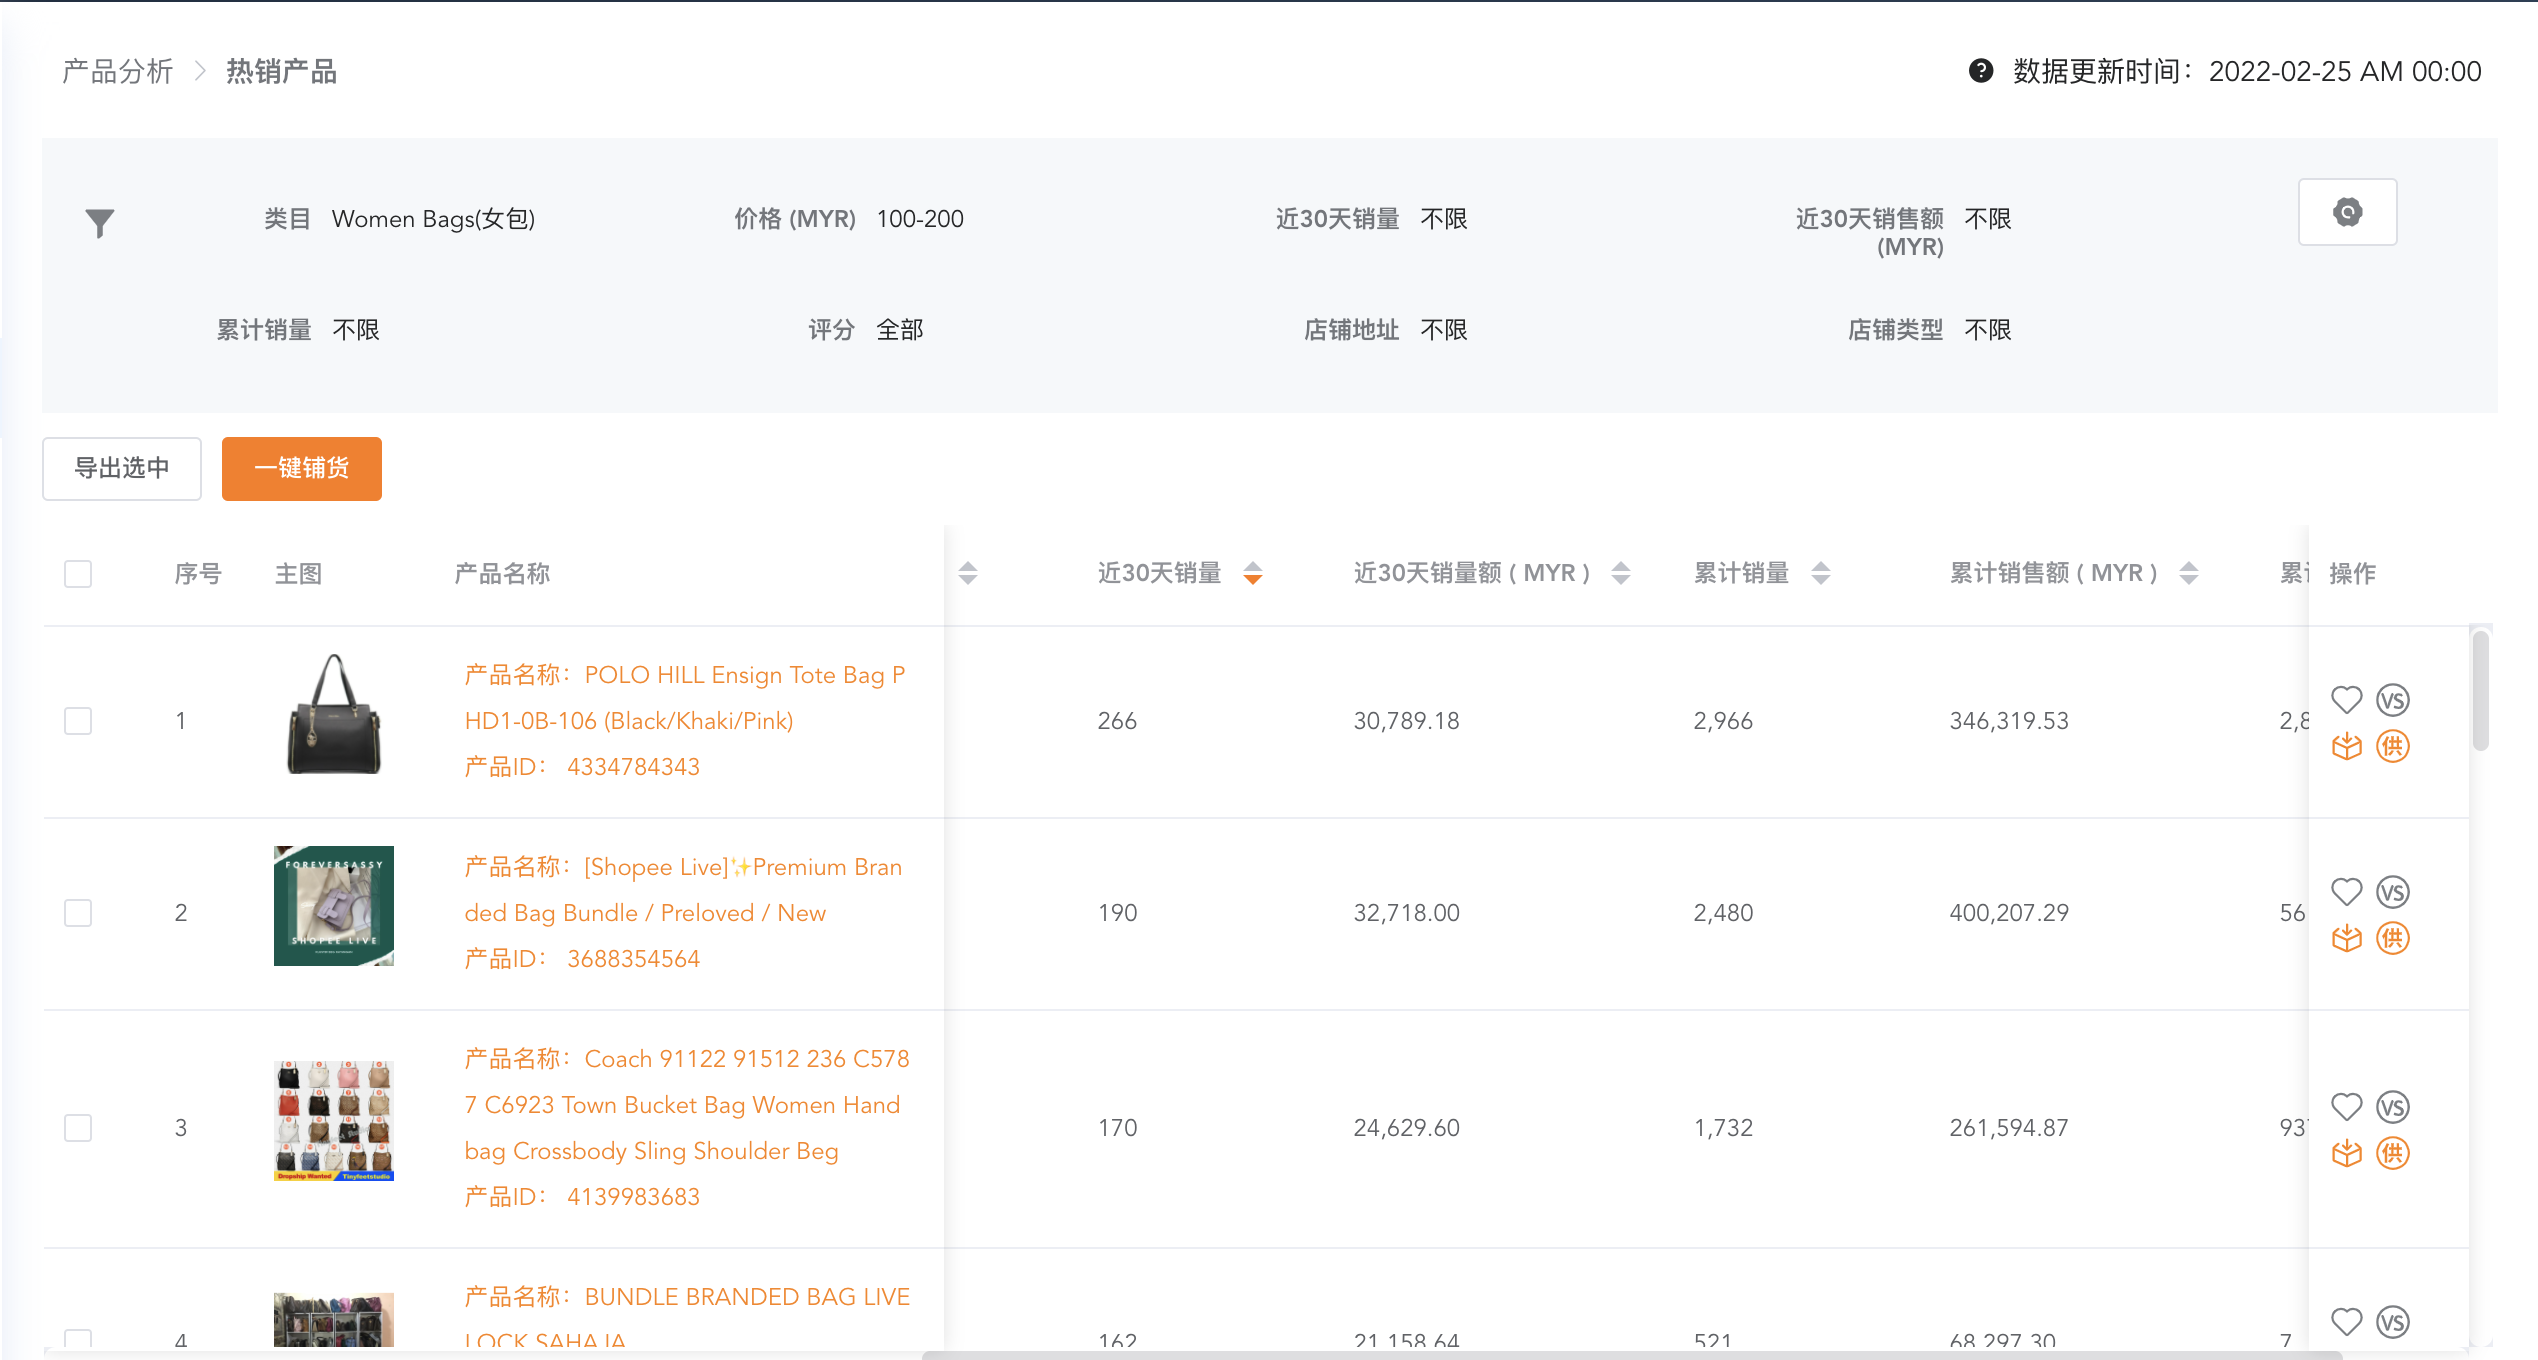Click 不限 next to 店铺类型 filter
This screenshot has height=1360, width=2538.
click(x=1988, y=330)
